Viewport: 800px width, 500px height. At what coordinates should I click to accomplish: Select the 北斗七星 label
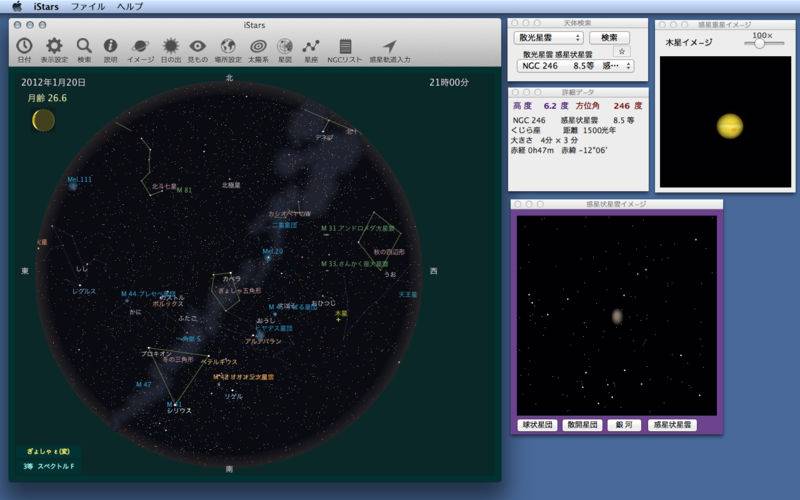click(164, 186)
